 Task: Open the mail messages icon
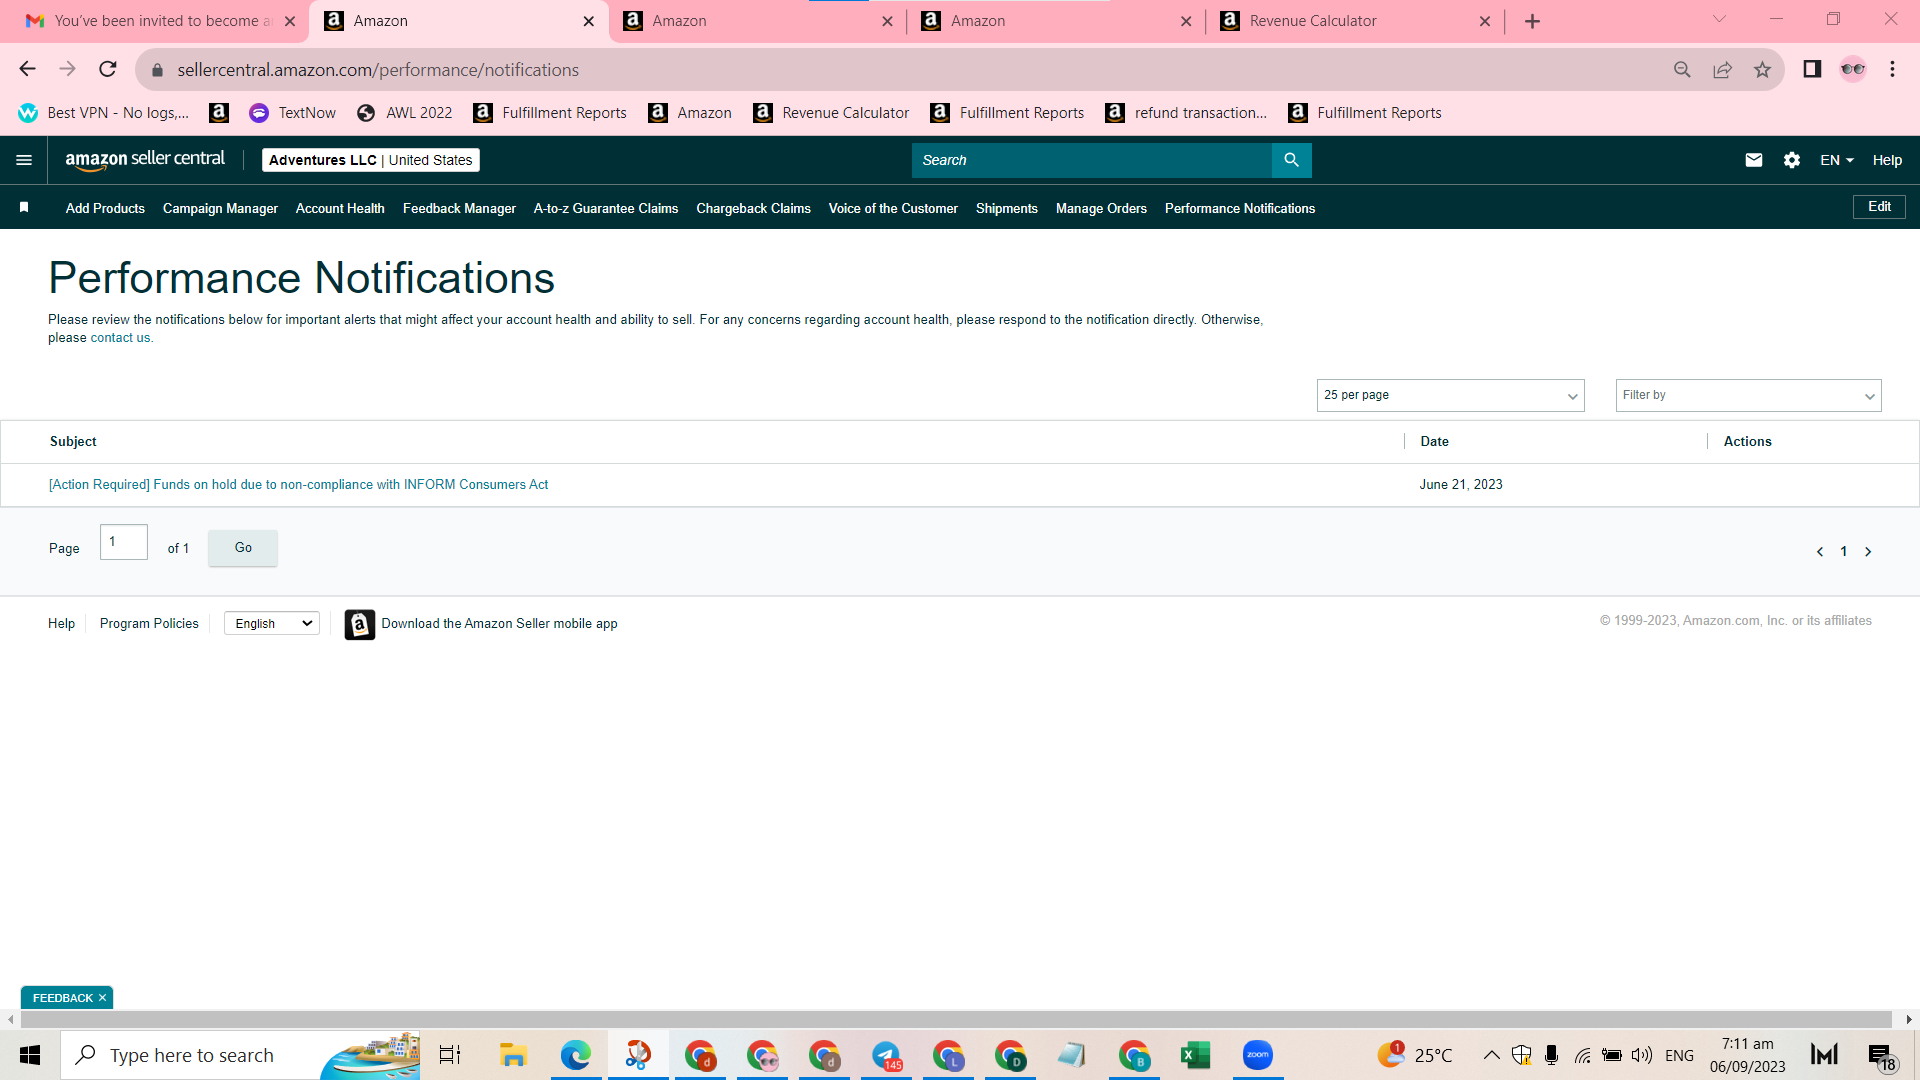tap(1753, 160)
